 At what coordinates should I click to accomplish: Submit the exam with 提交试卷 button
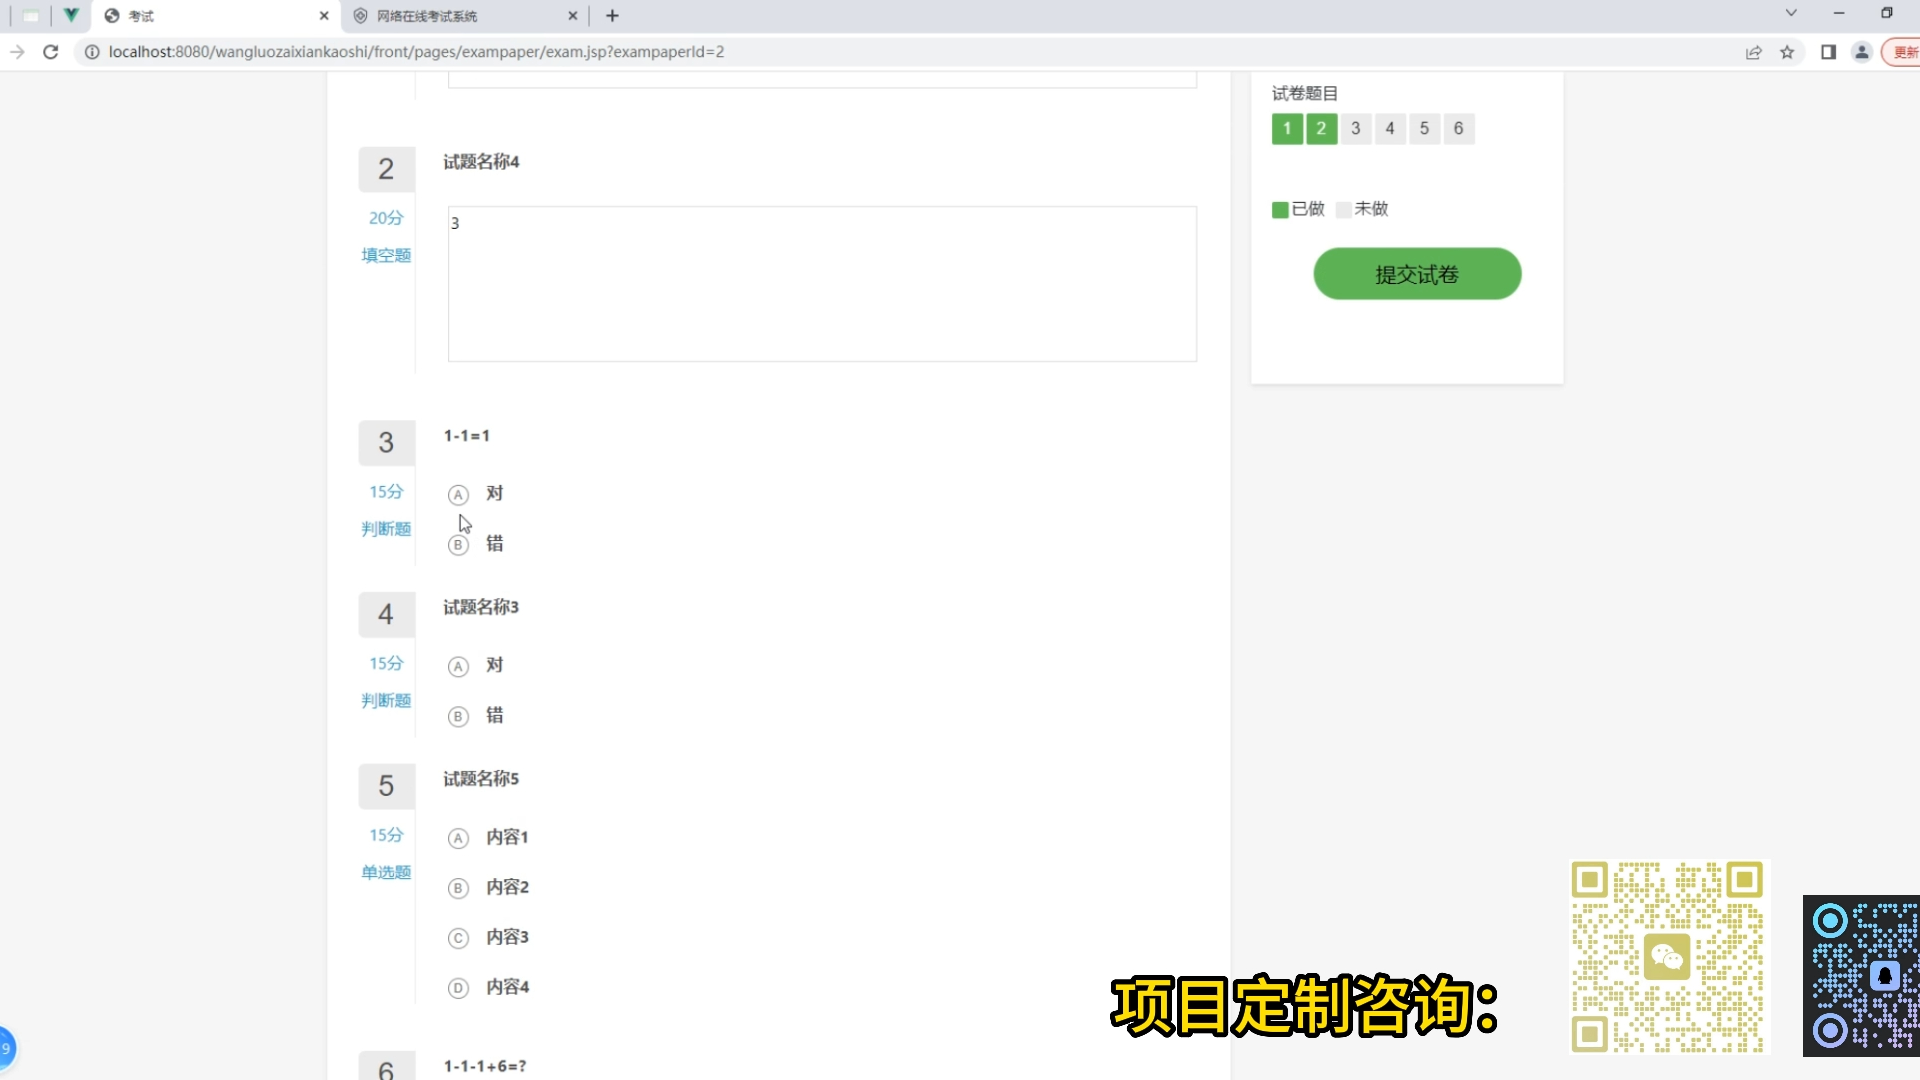[1417, 274]
